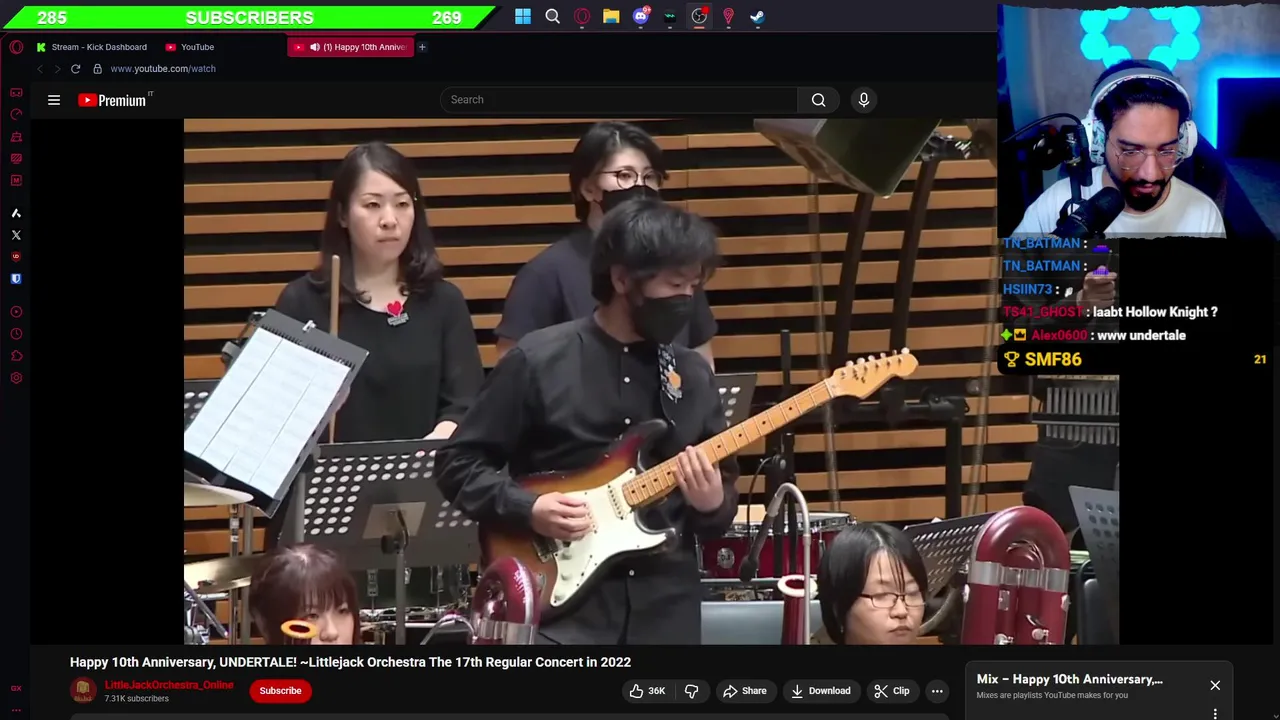Viewport: 1280px width, 720px height.
Task: Open Settings gear in Opera sidebar
Action: 16,378
